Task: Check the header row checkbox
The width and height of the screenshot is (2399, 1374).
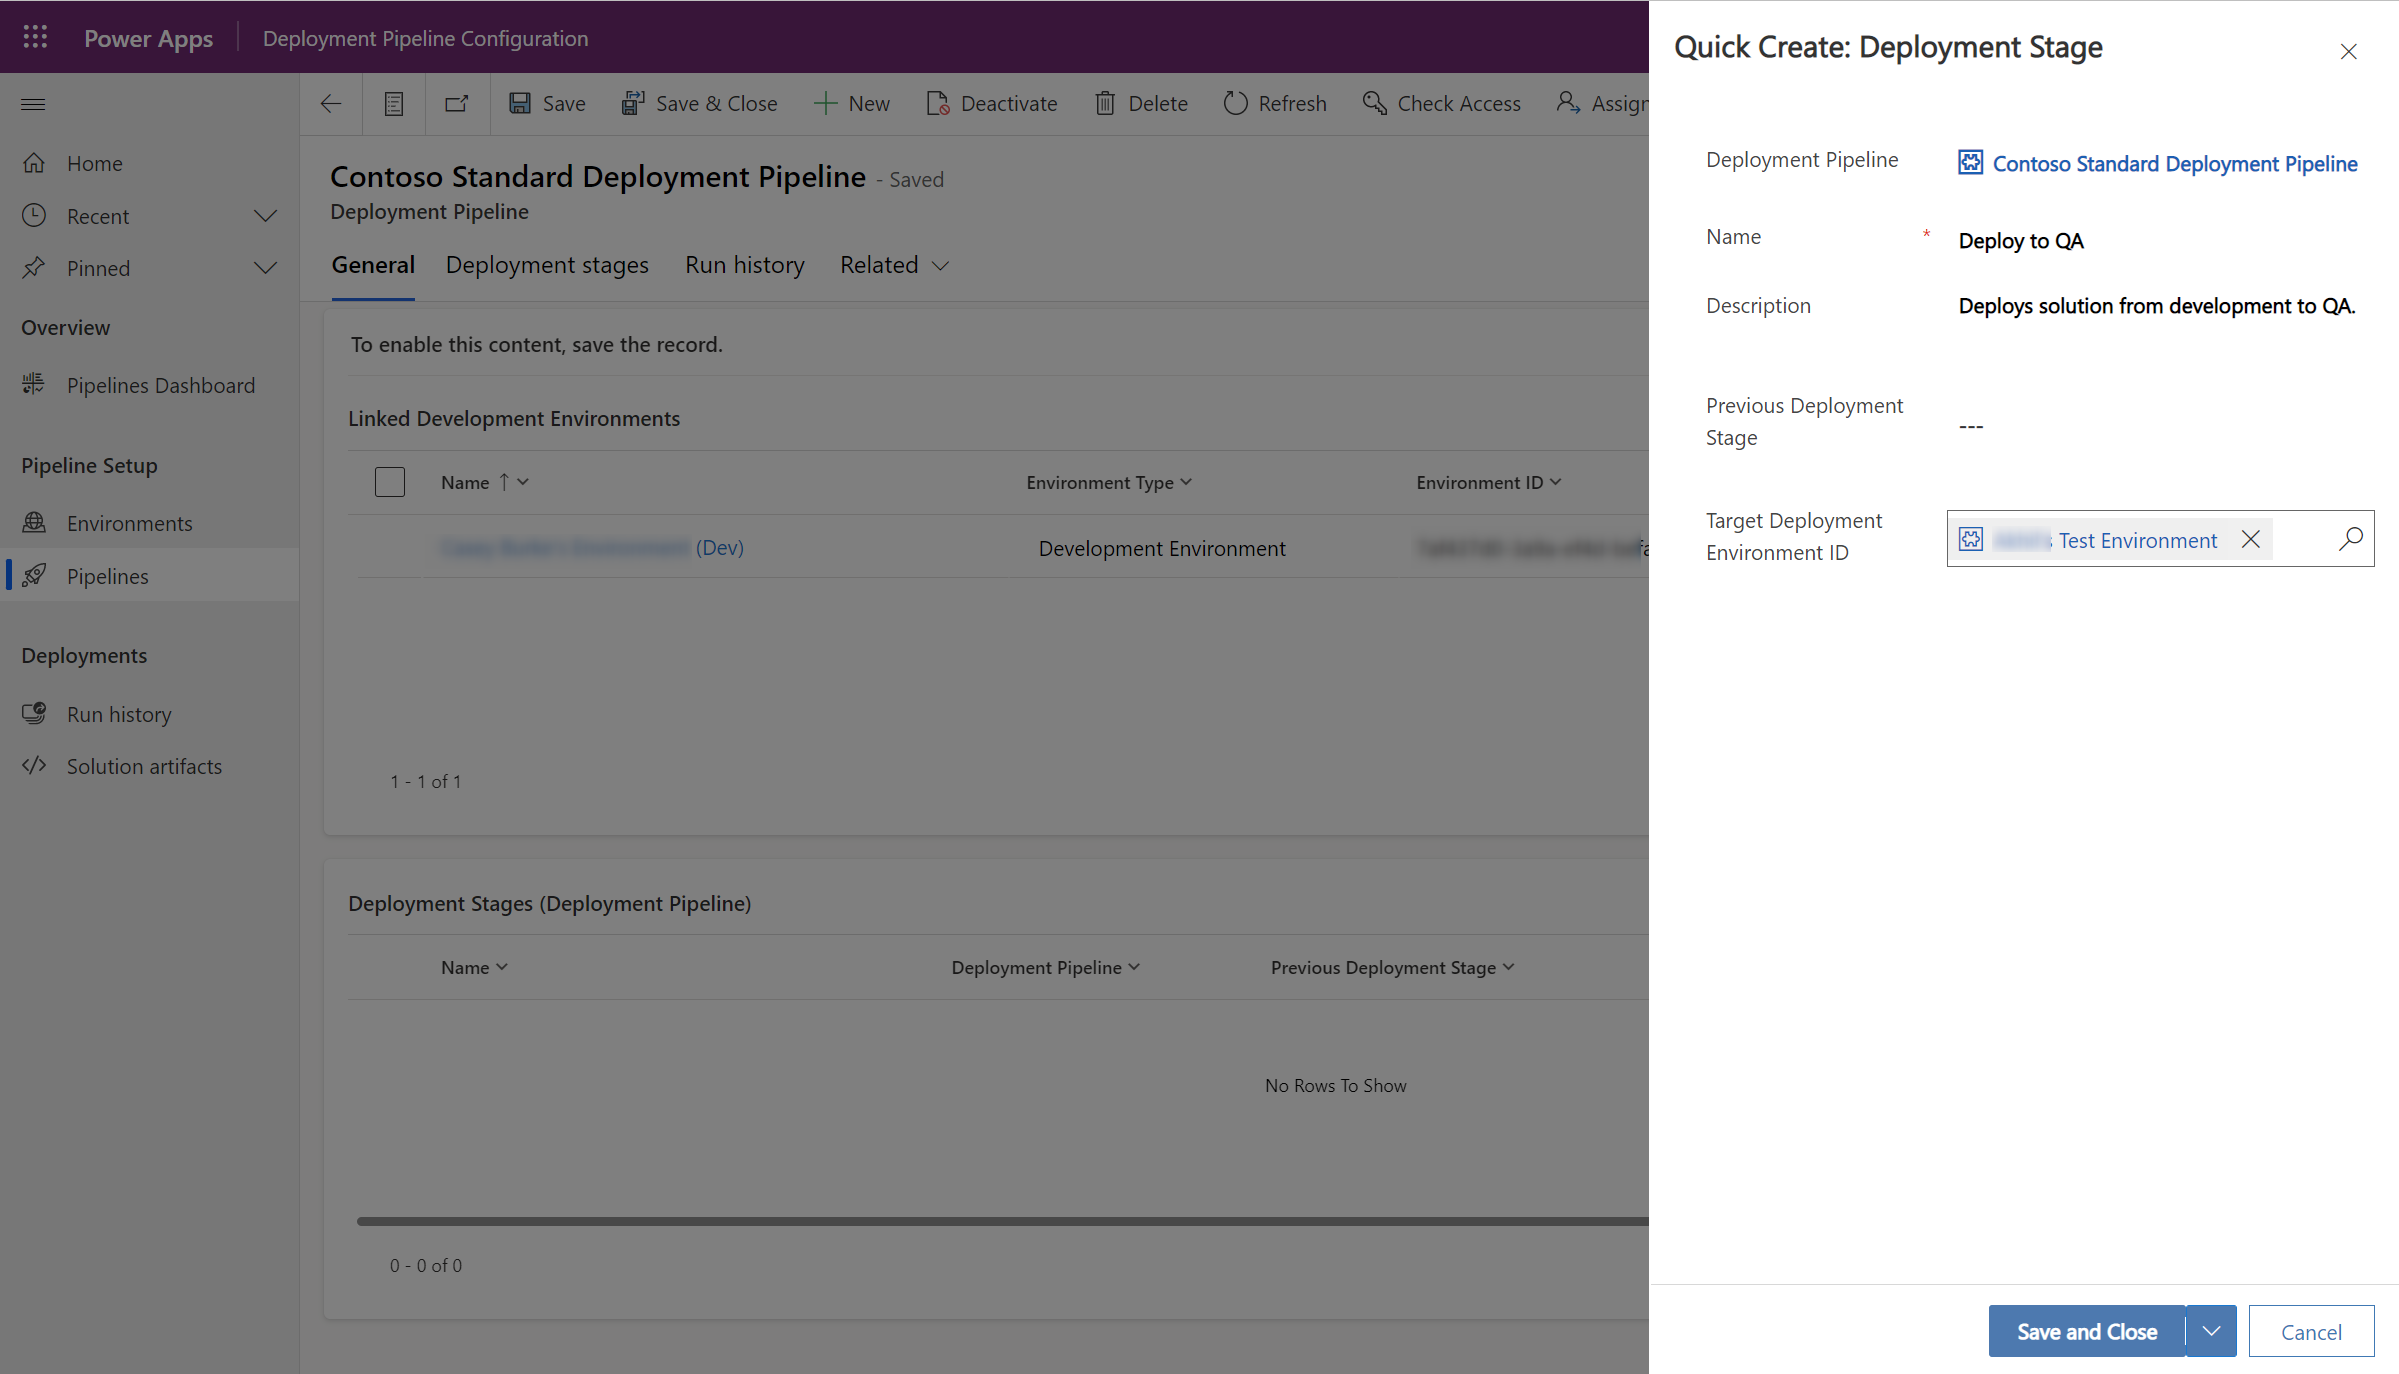Action: click(389, 481)
